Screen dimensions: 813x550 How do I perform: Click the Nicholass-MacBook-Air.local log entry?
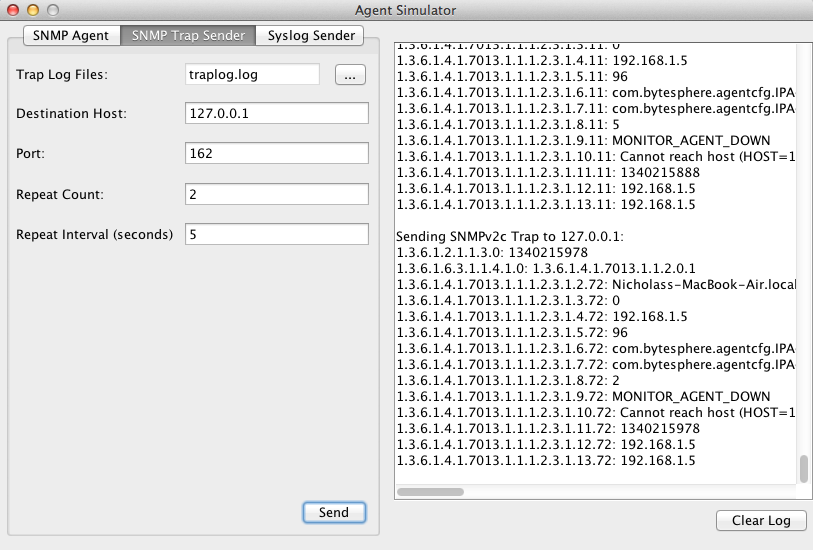[x=596, y=284]
